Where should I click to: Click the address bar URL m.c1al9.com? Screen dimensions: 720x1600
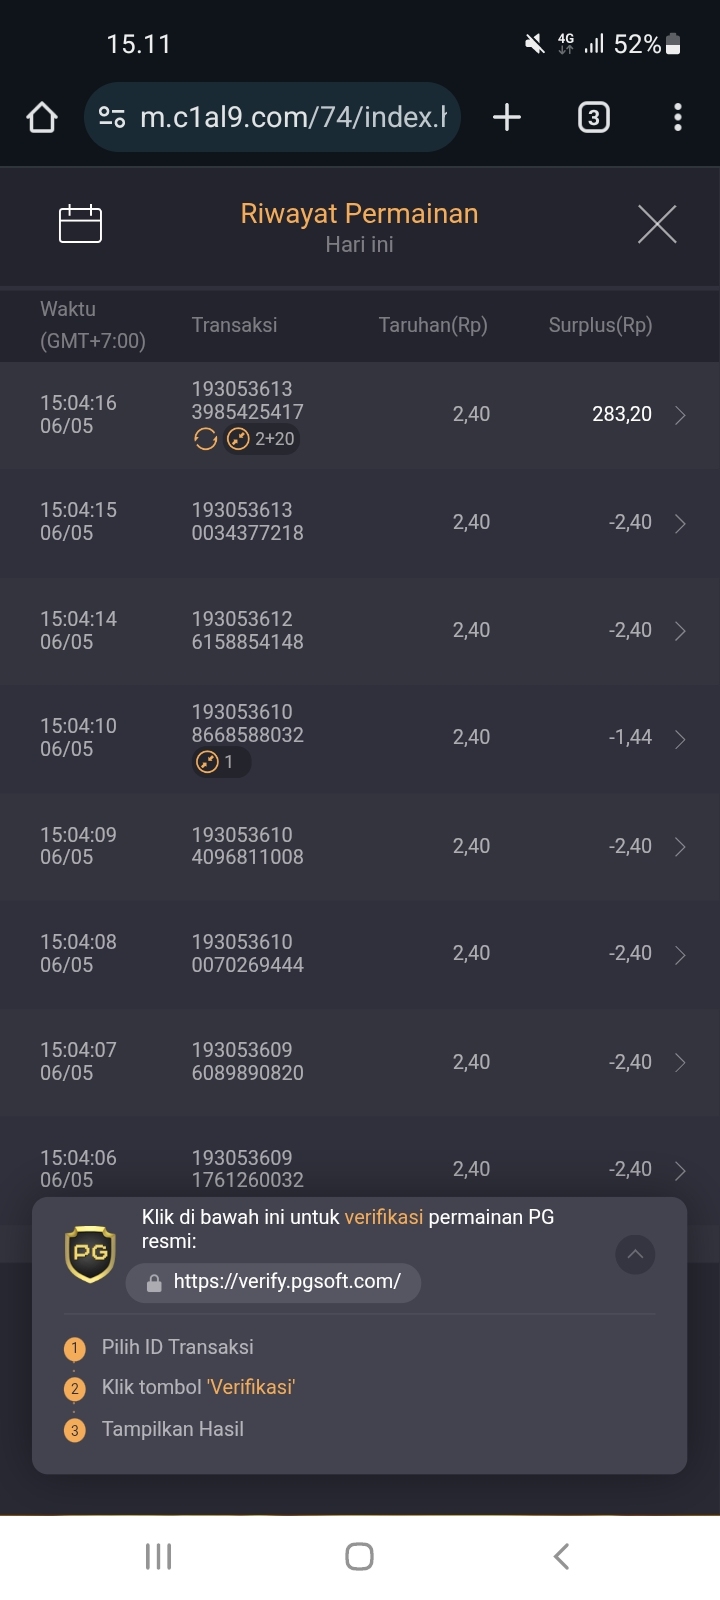pos(293,117)
